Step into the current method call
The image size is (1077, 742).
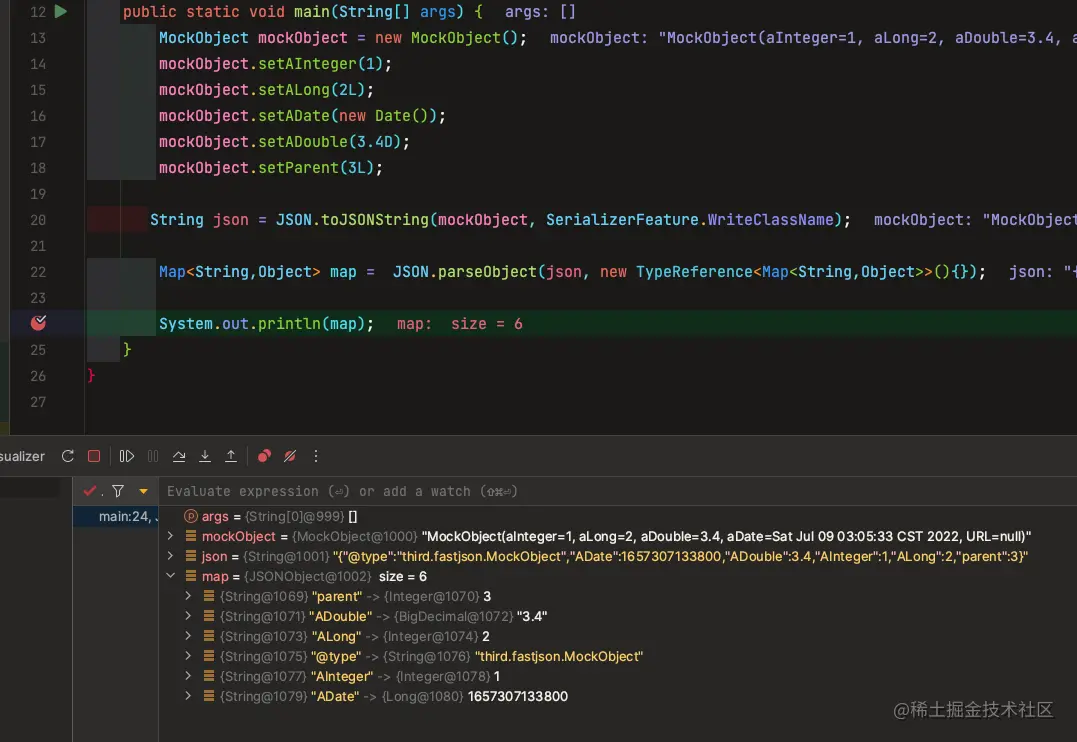click(205, 456)
